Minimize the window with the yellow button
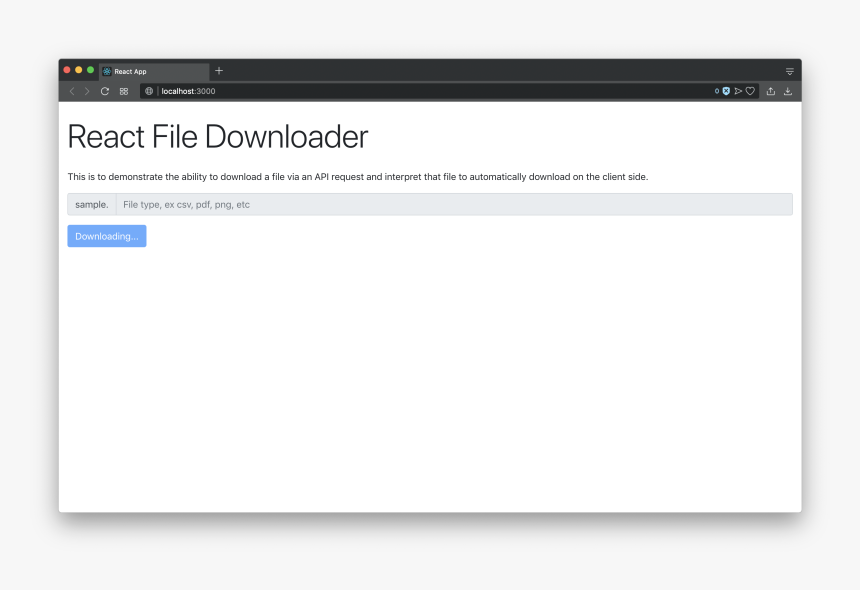Screen dimensions: 860x590 pyautogui.click(x=78, y=70)
